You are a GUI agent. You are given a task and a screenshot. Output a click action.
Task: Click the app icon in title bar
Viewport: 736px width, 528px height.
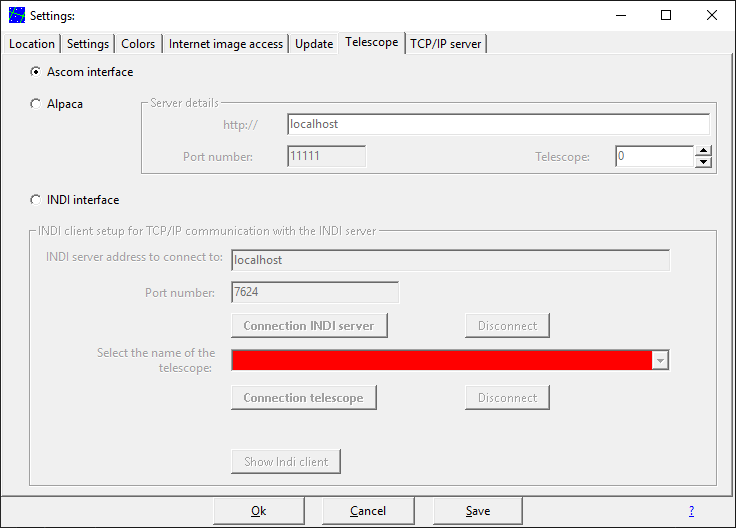click(16, 15)
